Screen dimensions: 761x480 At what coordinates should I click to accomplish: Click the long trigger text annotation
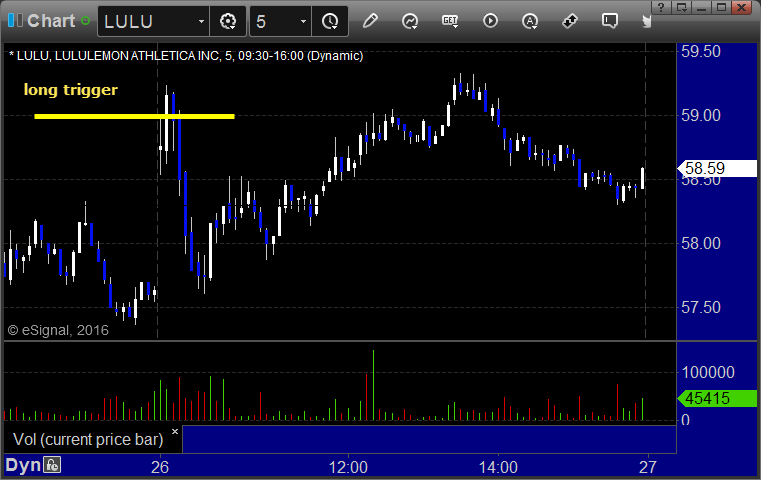(x=71, y=89)
